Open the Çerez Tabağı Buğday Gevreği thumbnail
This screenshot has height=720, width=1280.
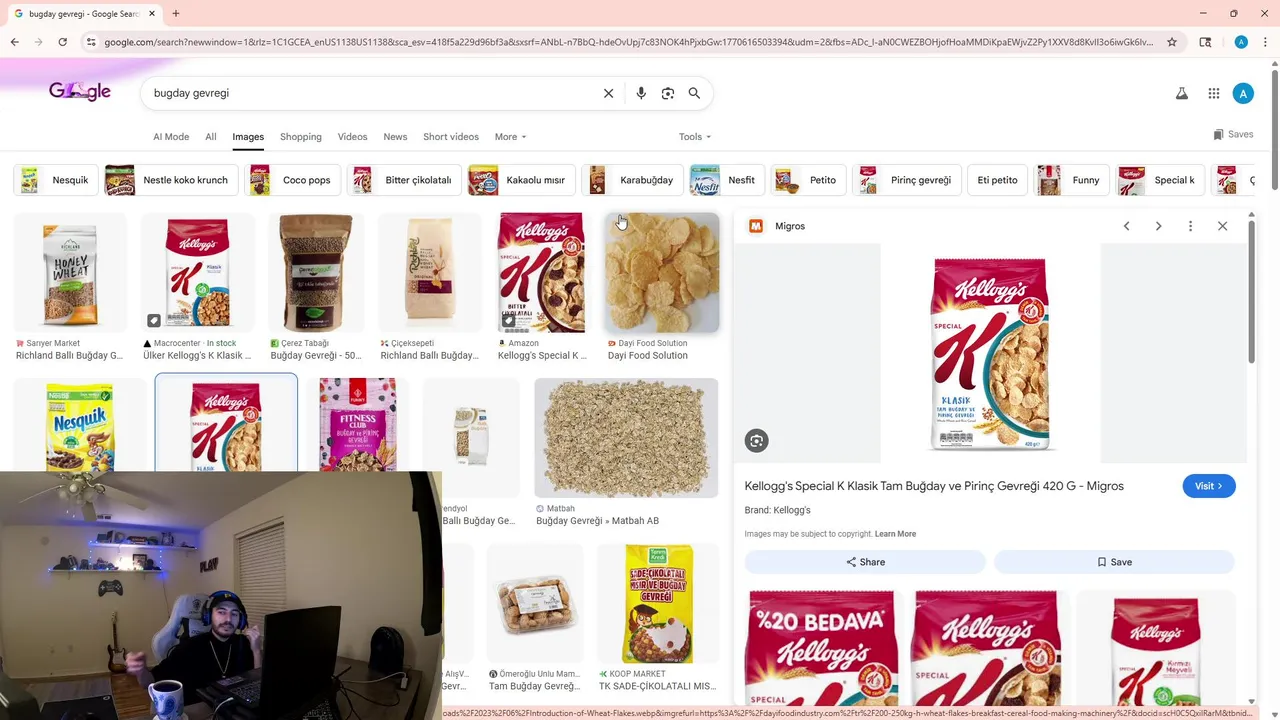[x=315, y=273]
